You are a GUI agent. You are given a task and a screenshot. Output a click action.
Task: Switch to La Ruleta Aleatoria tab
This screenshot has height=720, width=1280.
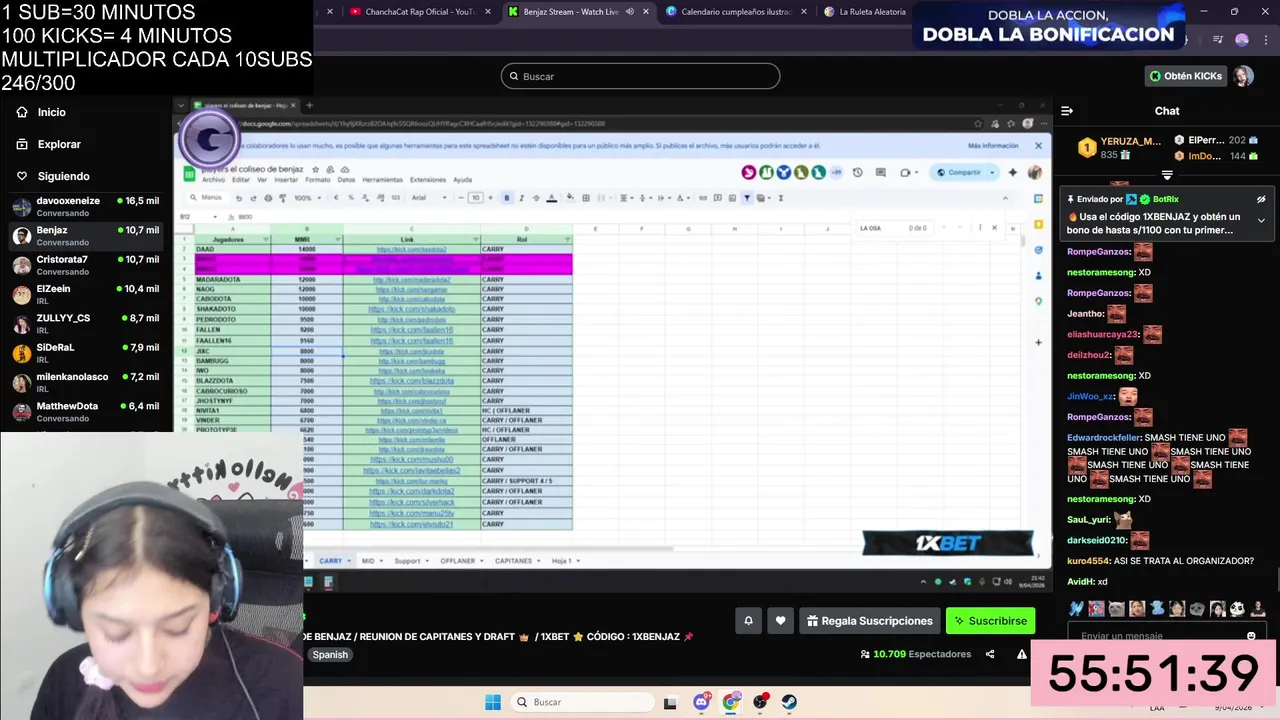coord(865,12)
